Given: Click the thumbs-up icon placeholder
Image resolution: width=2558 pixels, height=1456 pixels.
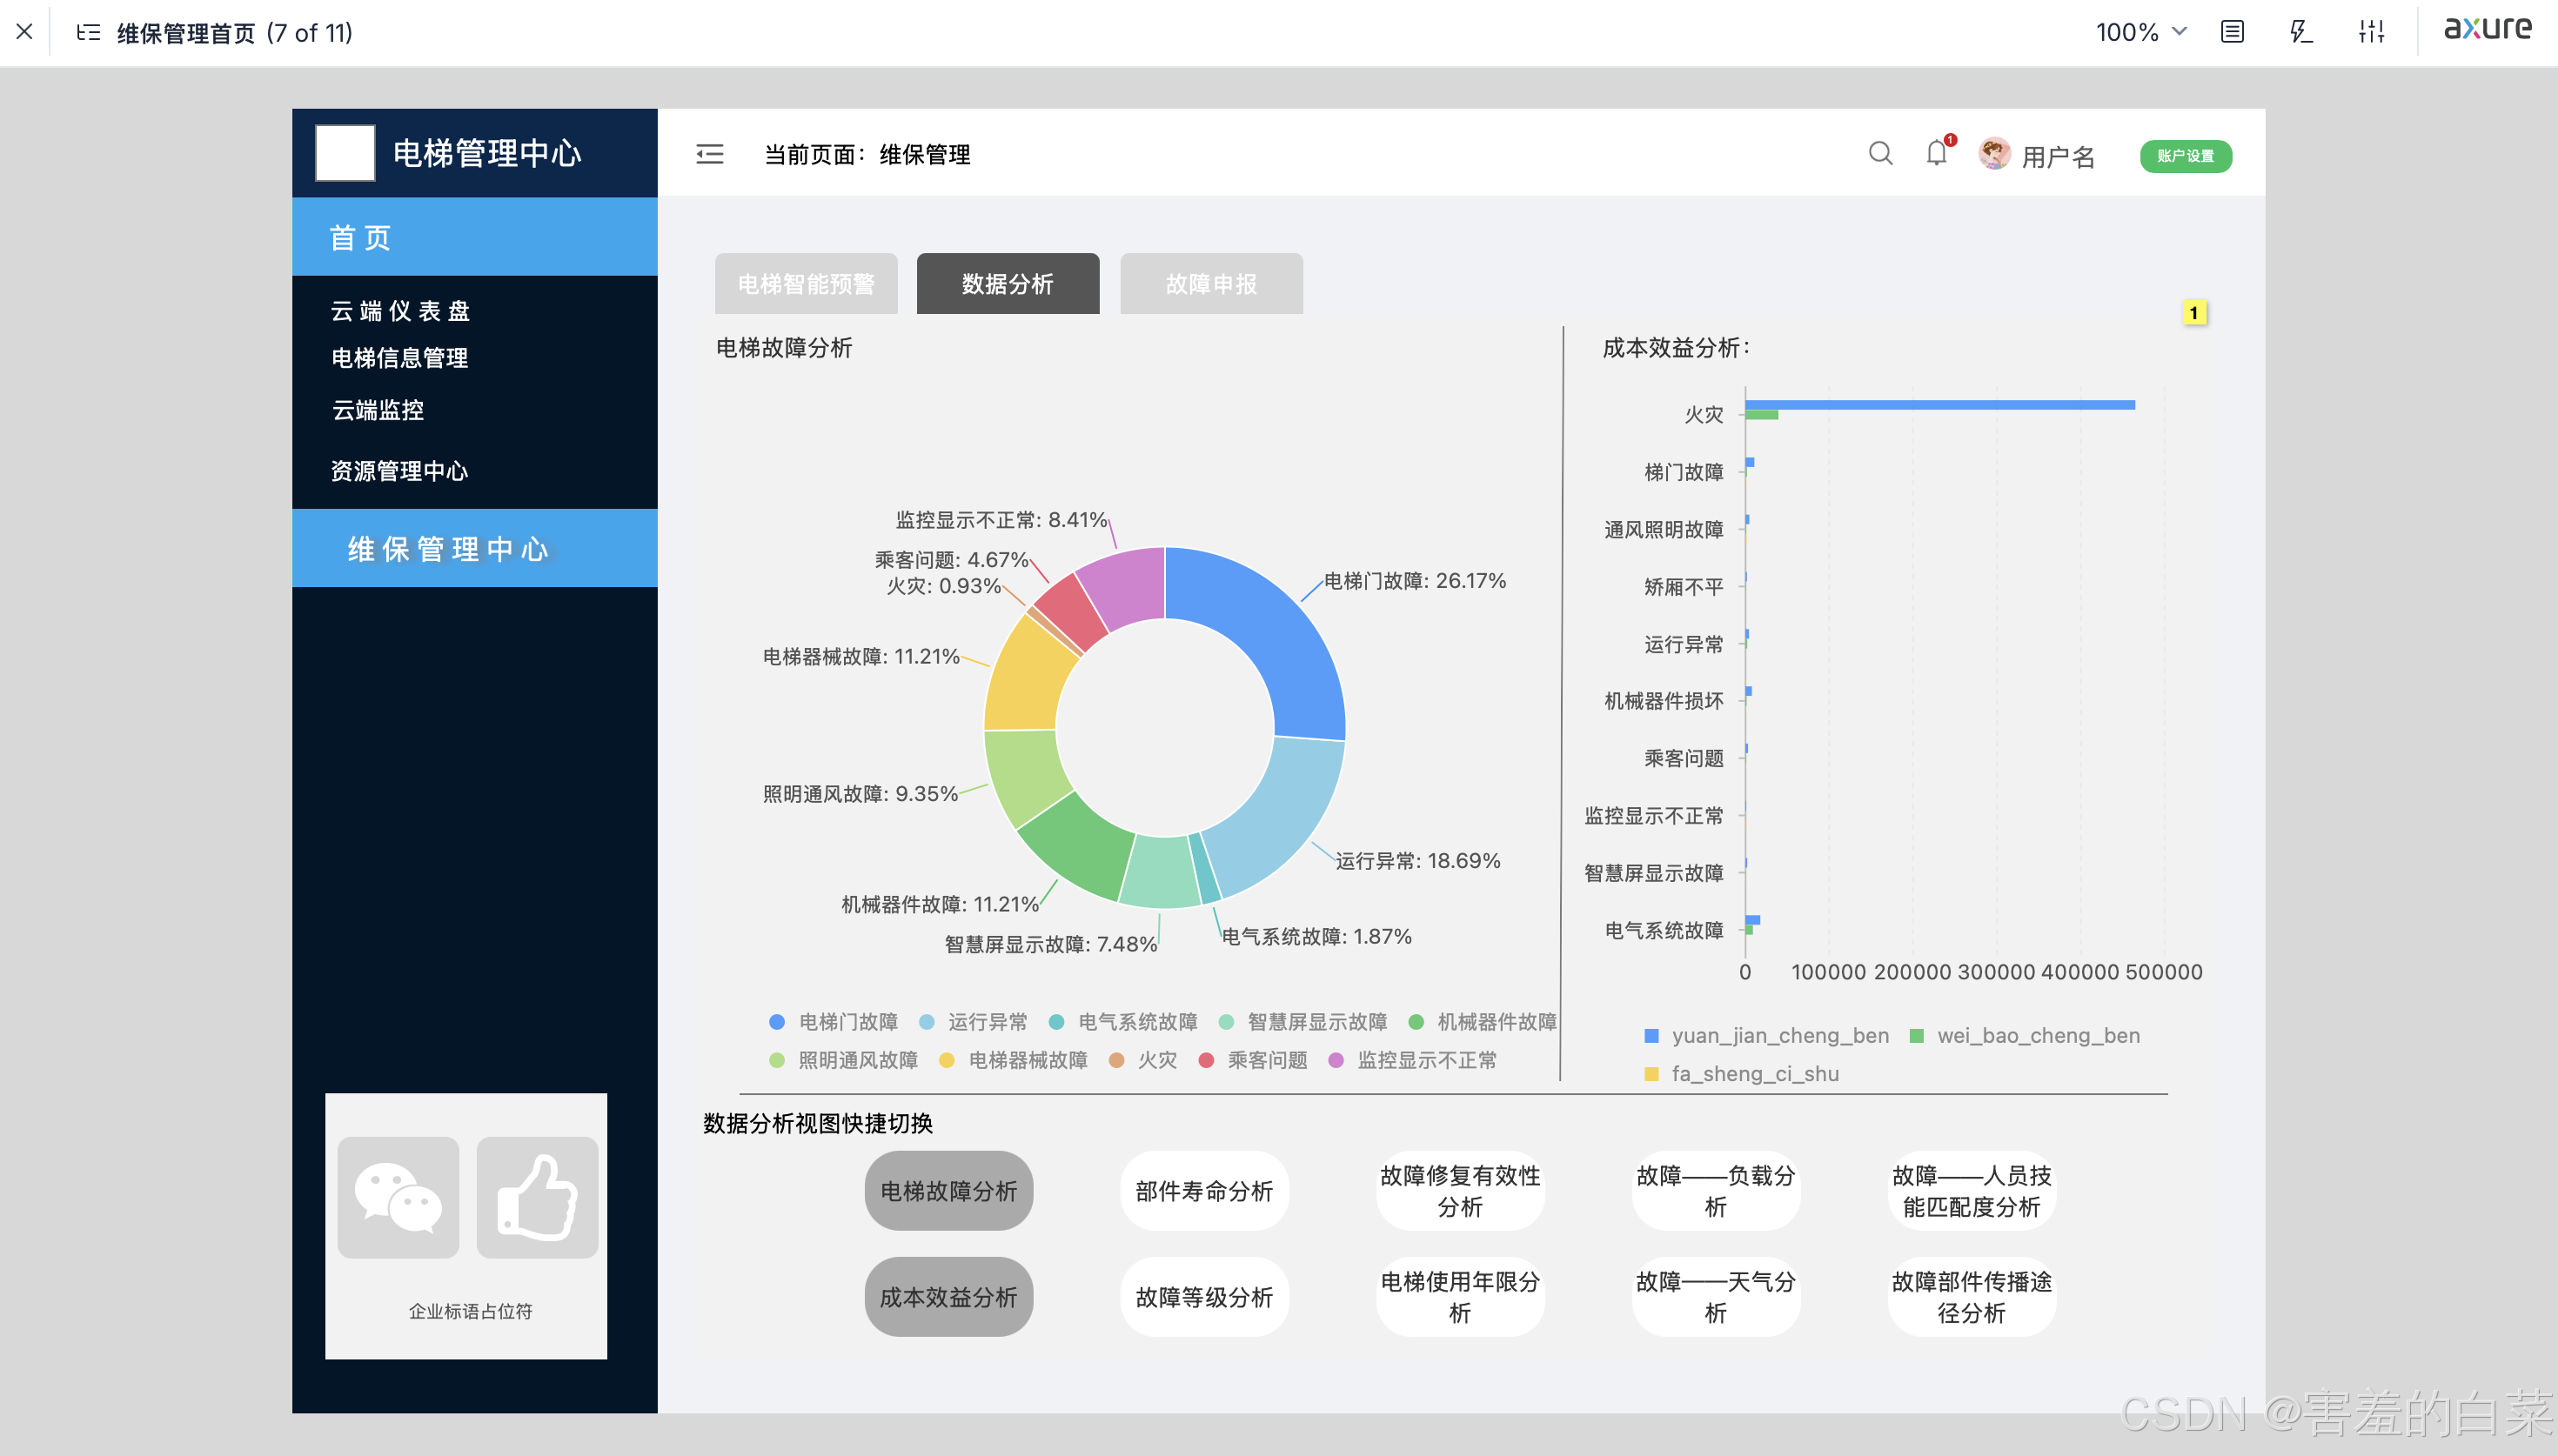Looking at the screenshot, I should [537, 1197].
